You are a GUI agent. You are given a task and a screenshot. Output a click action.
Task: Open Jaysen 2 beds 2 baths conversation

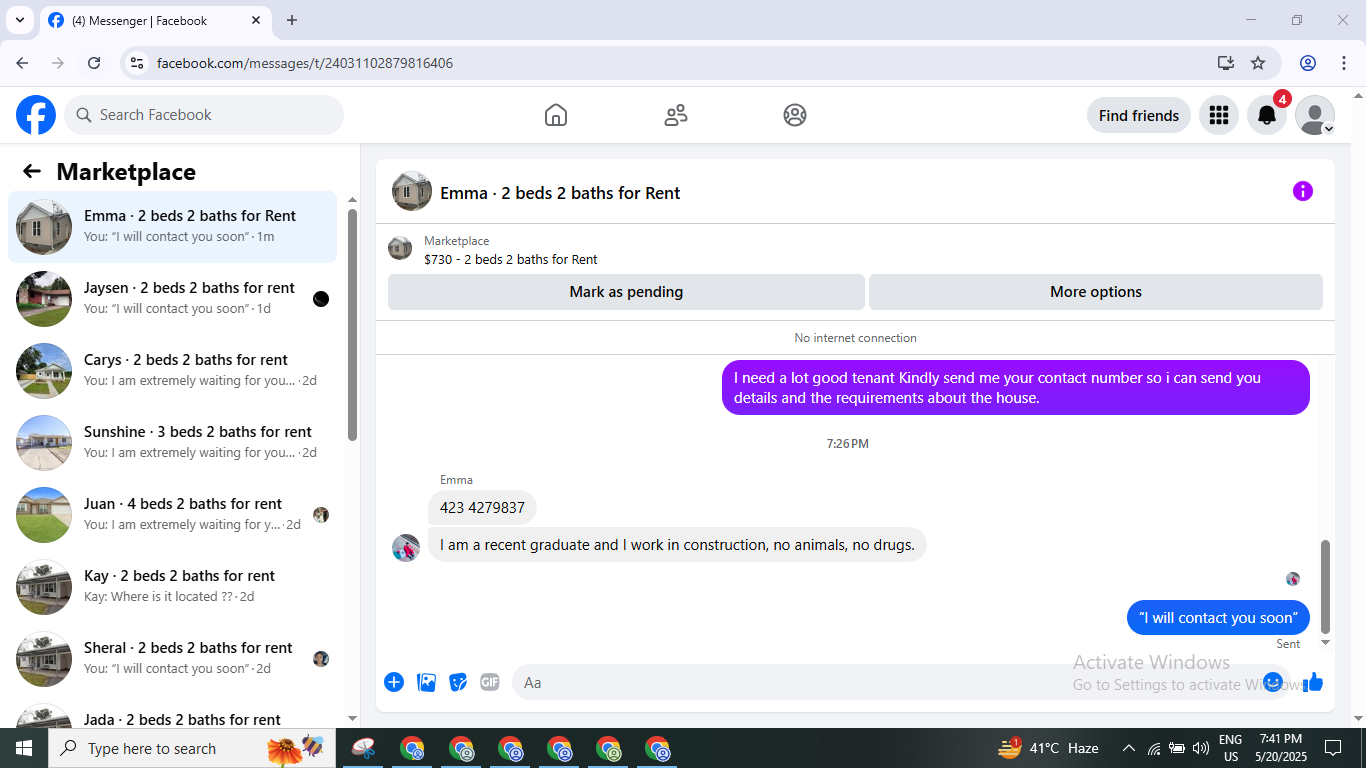[173, 299]
